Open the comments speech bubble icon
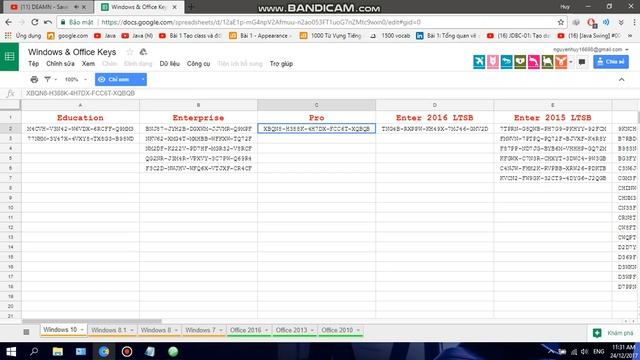The width and height of the screenshot is (640, 360). tap(582, 62)
